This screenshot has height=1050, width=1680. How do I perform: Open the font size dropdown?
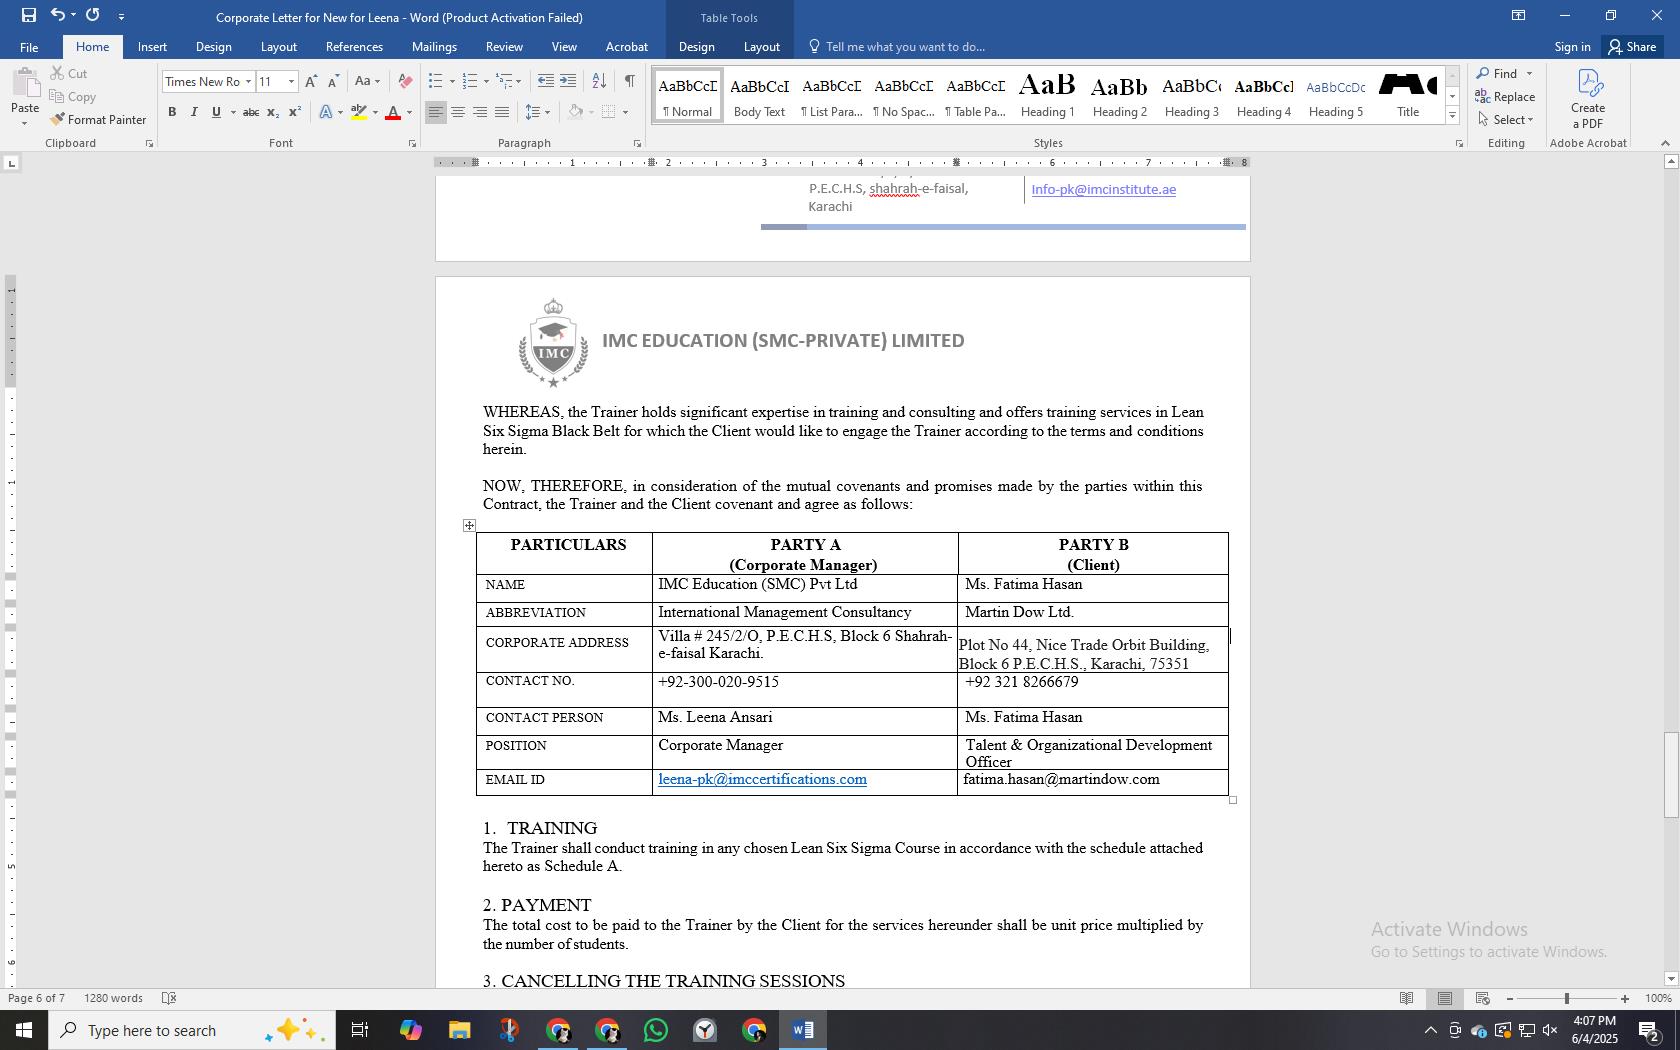(291, 82)
